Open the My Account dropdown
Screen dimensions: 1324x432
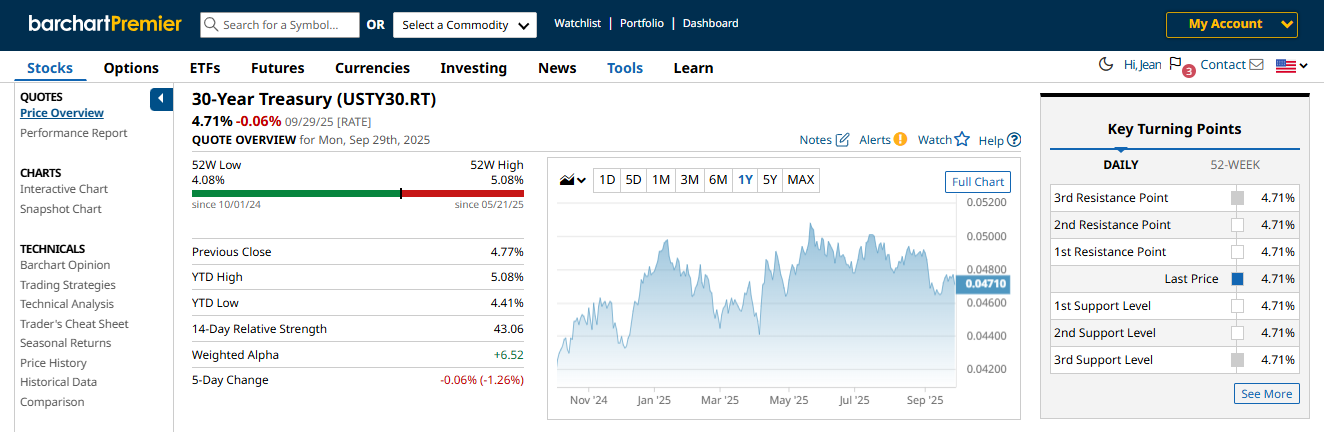(x=1232, y=24)
